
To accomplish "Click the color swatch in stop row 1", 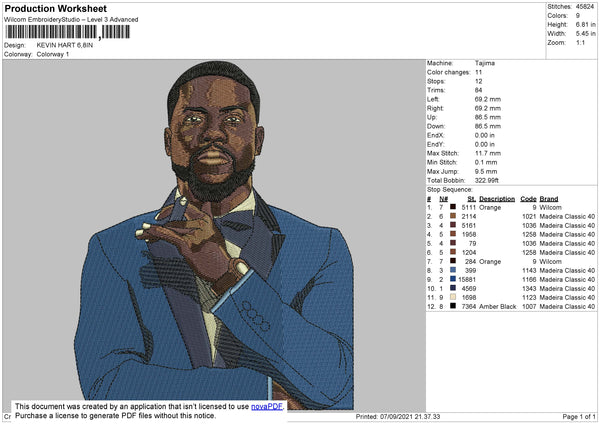I will point(453,207).
